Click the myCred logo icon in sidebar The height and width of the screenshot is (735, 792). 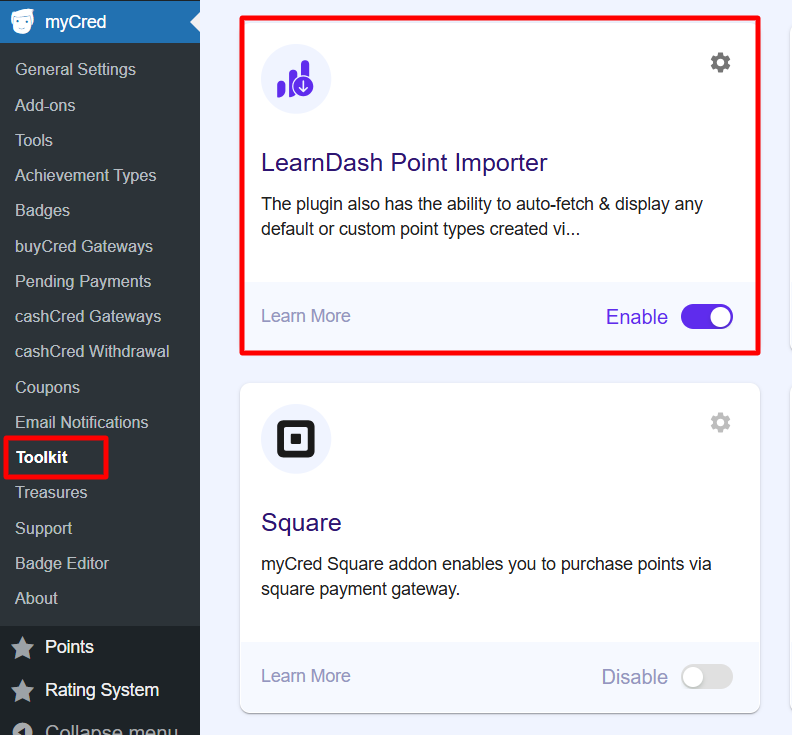pyautogui.click(x=22, y=22)
